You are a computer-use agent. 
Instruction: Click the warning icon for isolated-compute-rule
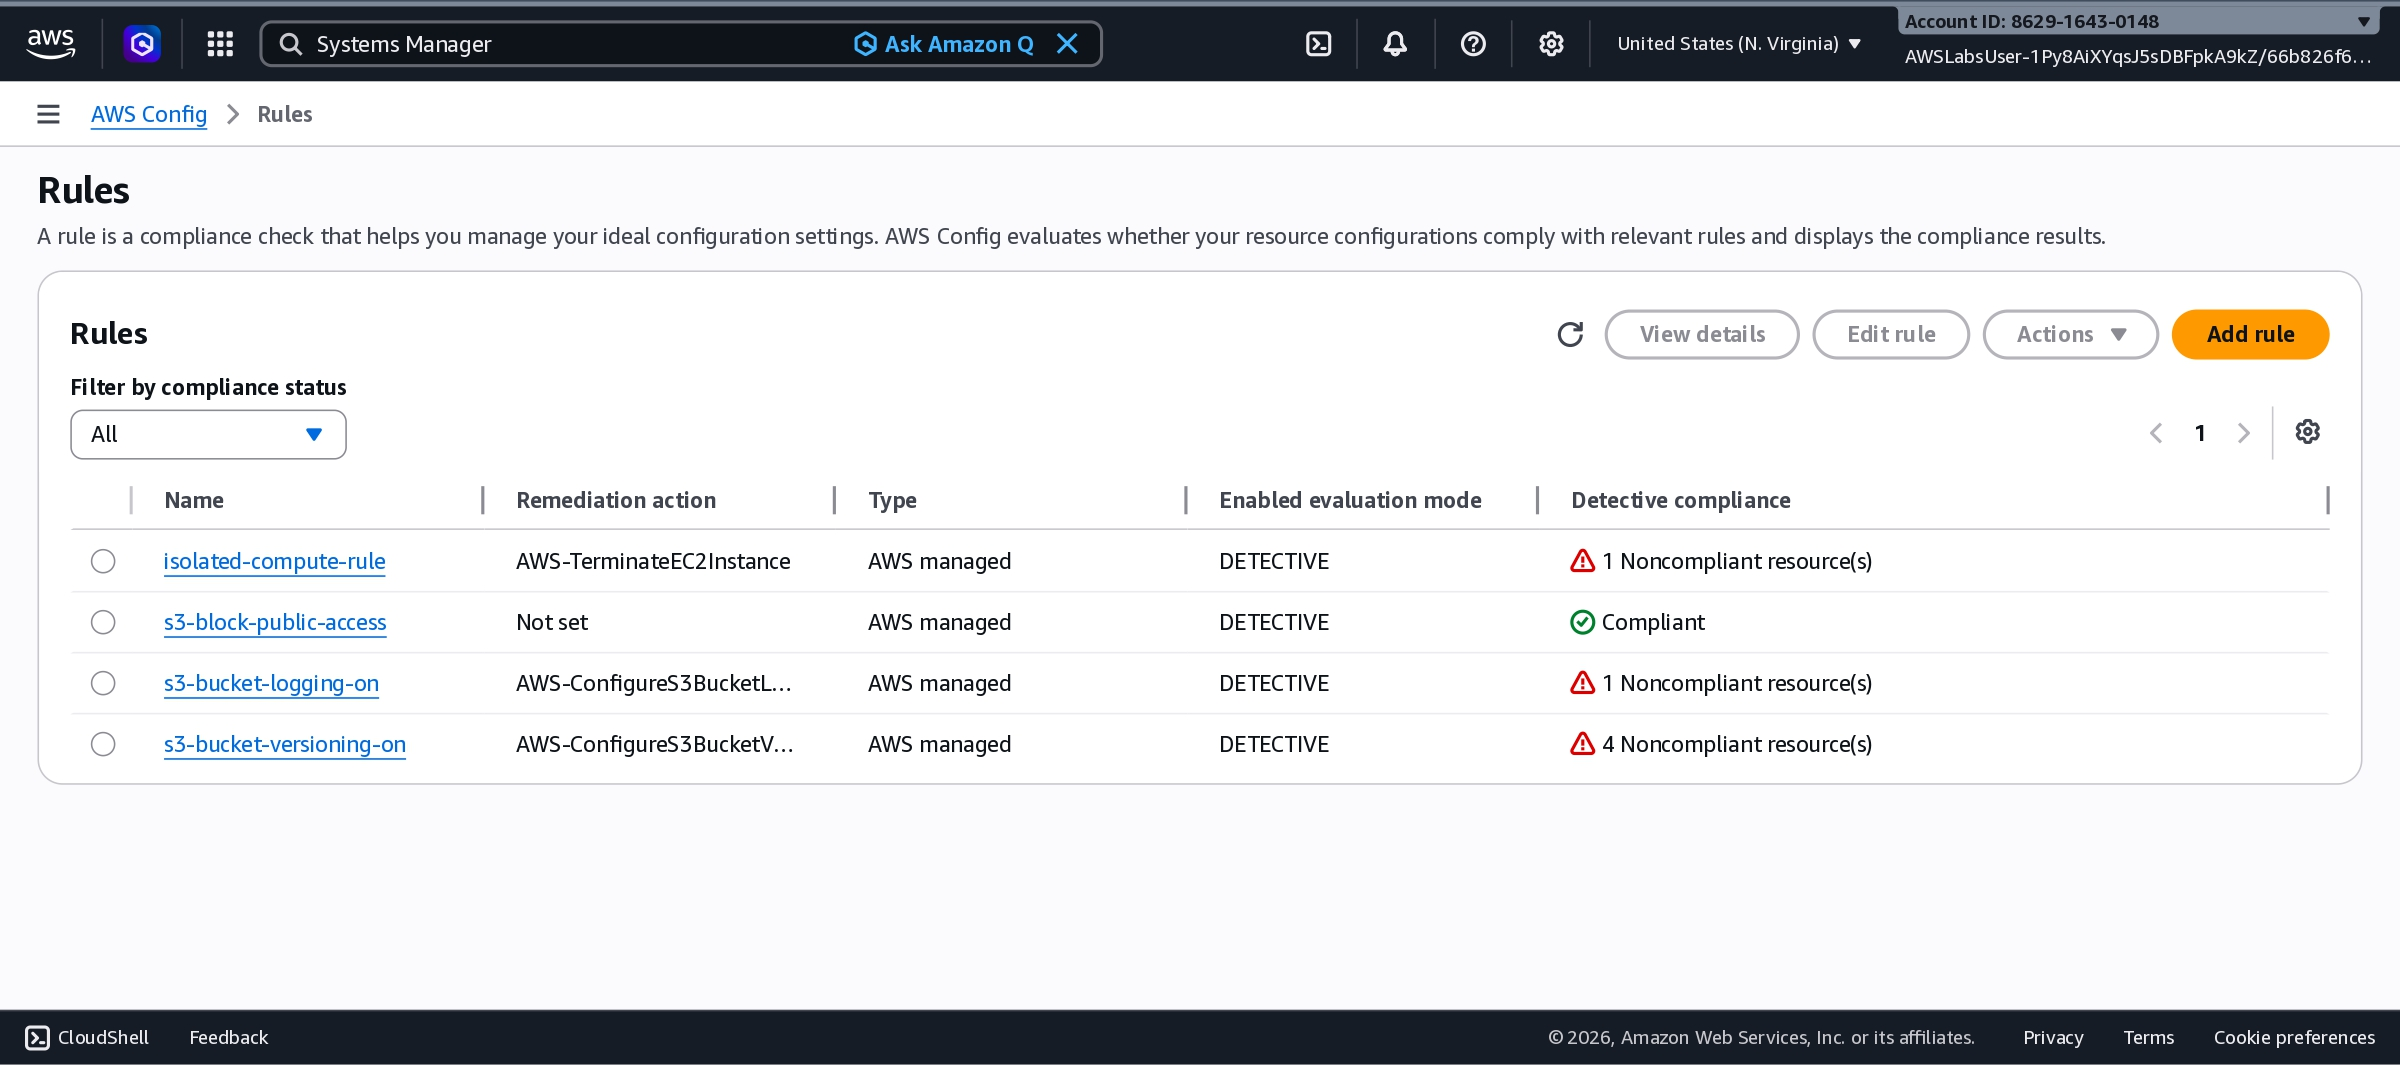click(1582, 561)
